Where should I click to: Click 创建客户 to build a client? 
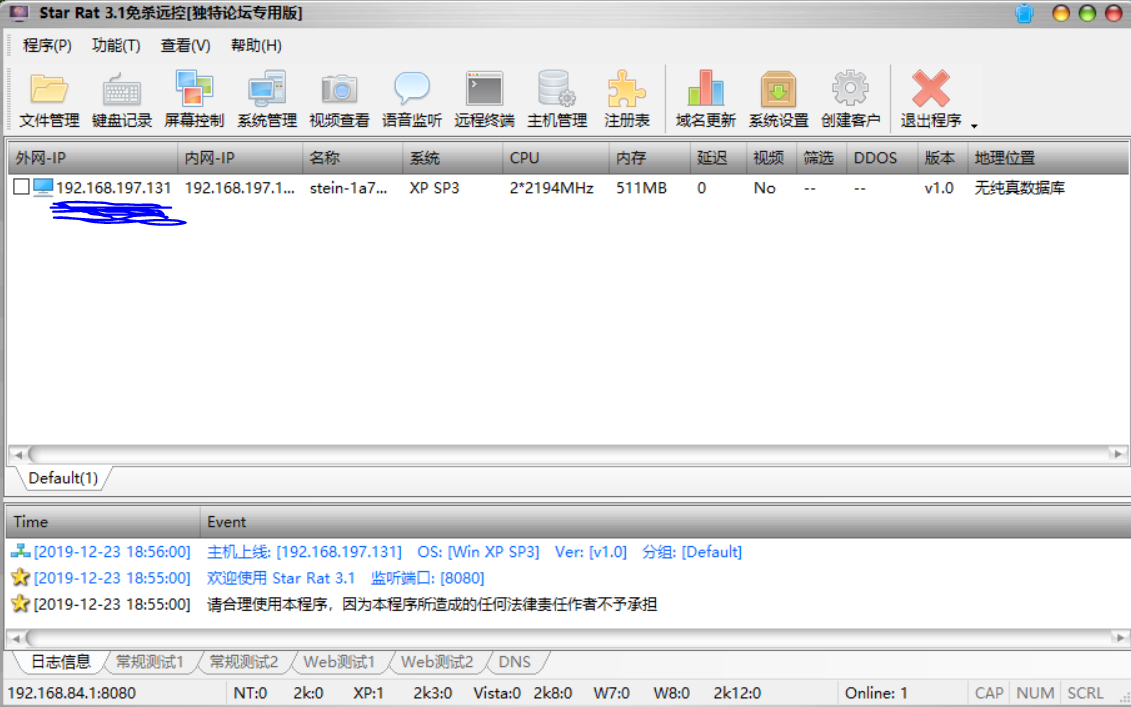(850, 100)
